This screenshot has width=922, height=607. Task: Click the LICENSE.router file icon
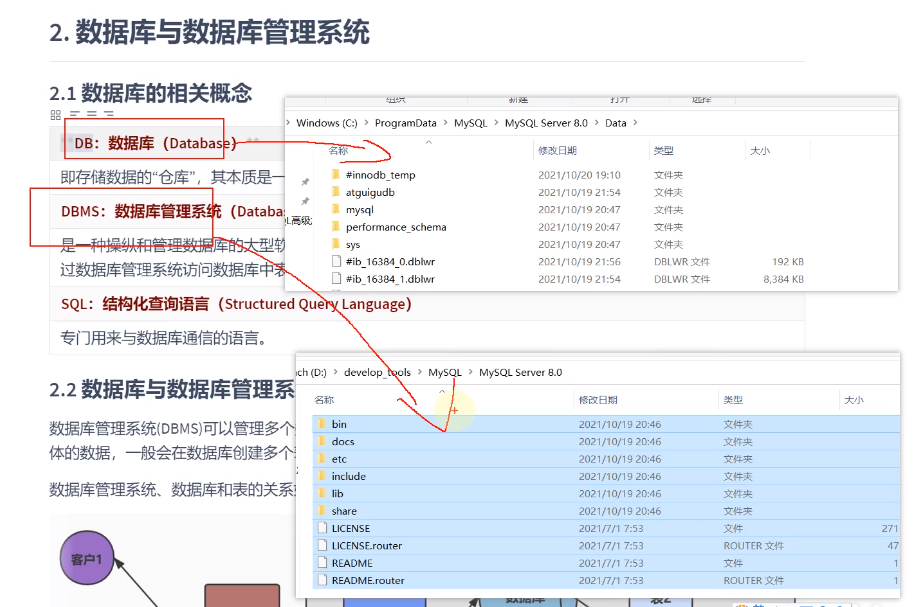322,545
